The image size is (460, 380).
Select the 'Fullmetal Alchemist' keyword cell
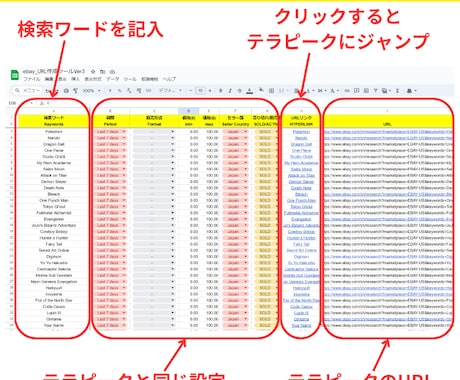point(54,213)
